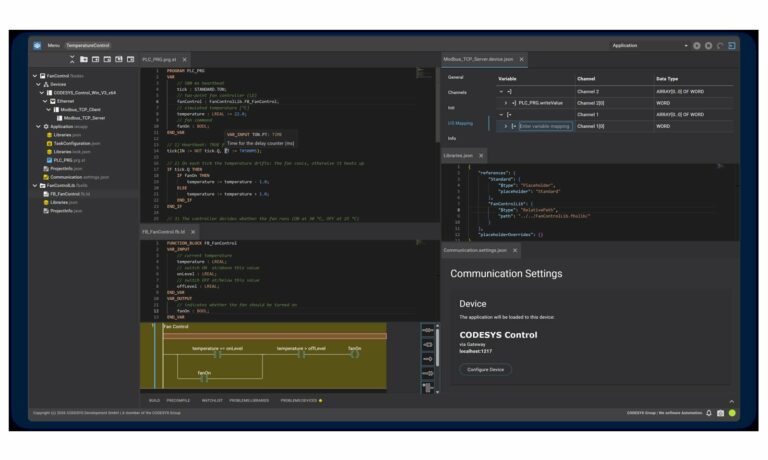Click the add folder icon in tree toolbar
Image resolution: width=768 pixels, height=460 pixels.
84,59
